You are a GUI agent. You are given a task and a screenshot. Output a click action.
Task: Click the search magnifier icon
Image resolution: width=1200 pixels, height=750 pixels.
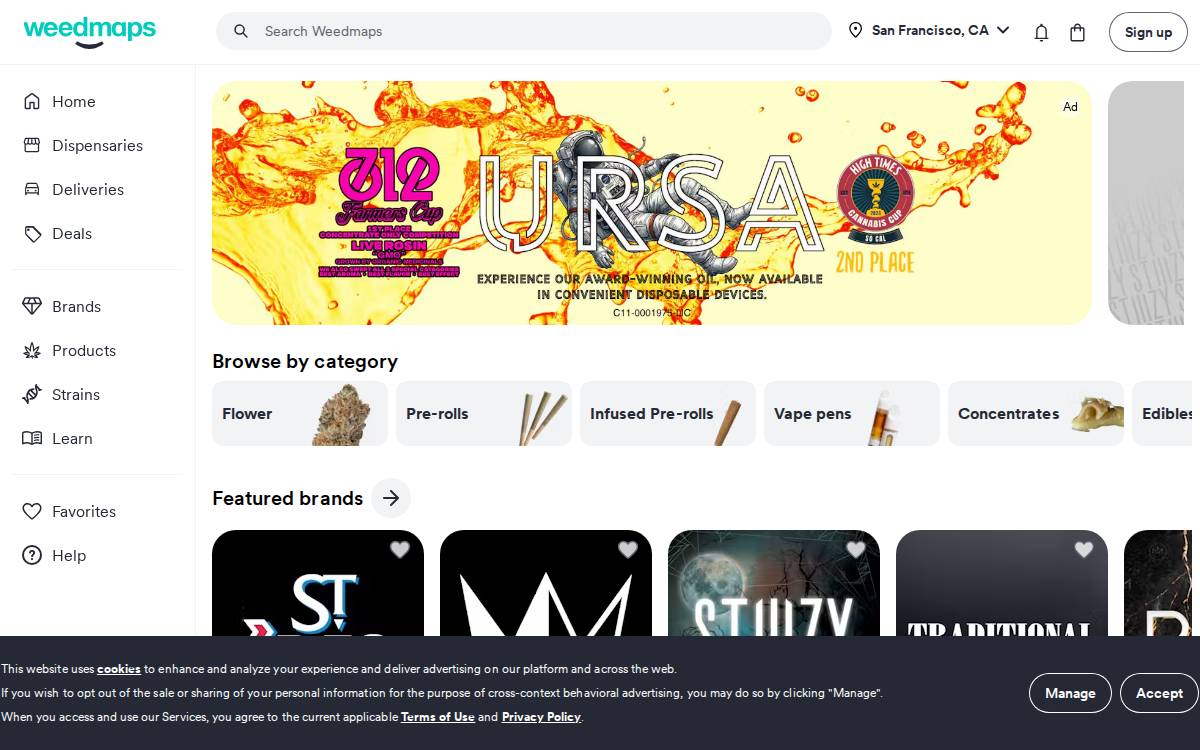pyautogui.click(x=241, y=31)
